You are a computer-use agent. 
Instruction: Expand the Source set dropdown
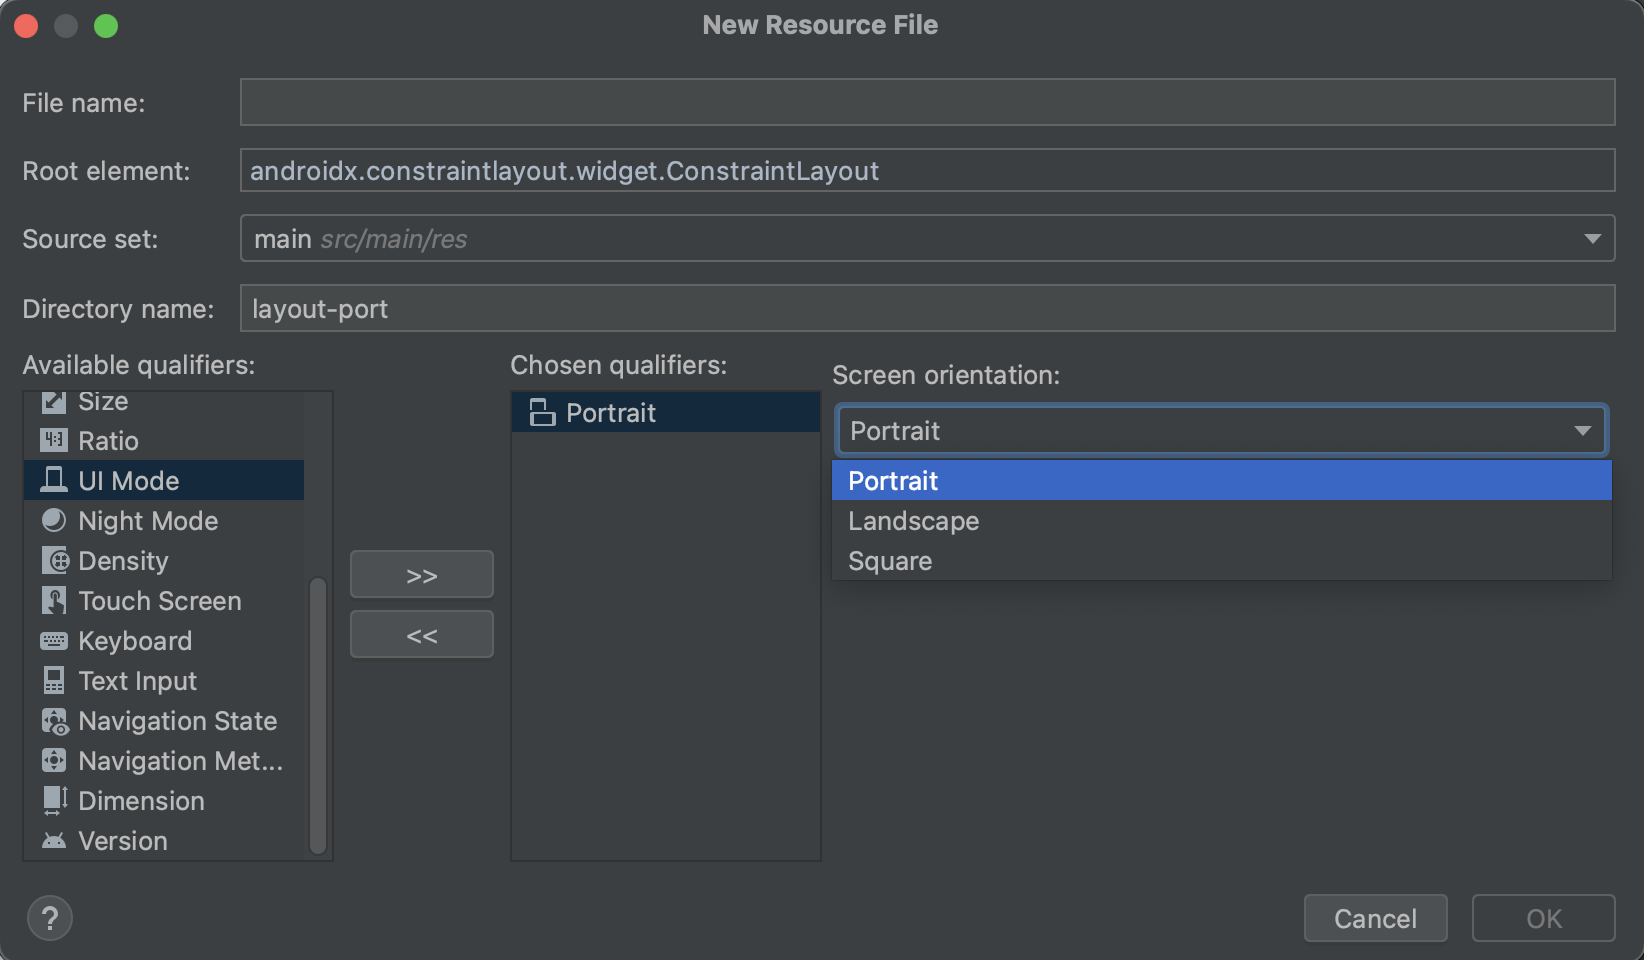coord(1592,239)
